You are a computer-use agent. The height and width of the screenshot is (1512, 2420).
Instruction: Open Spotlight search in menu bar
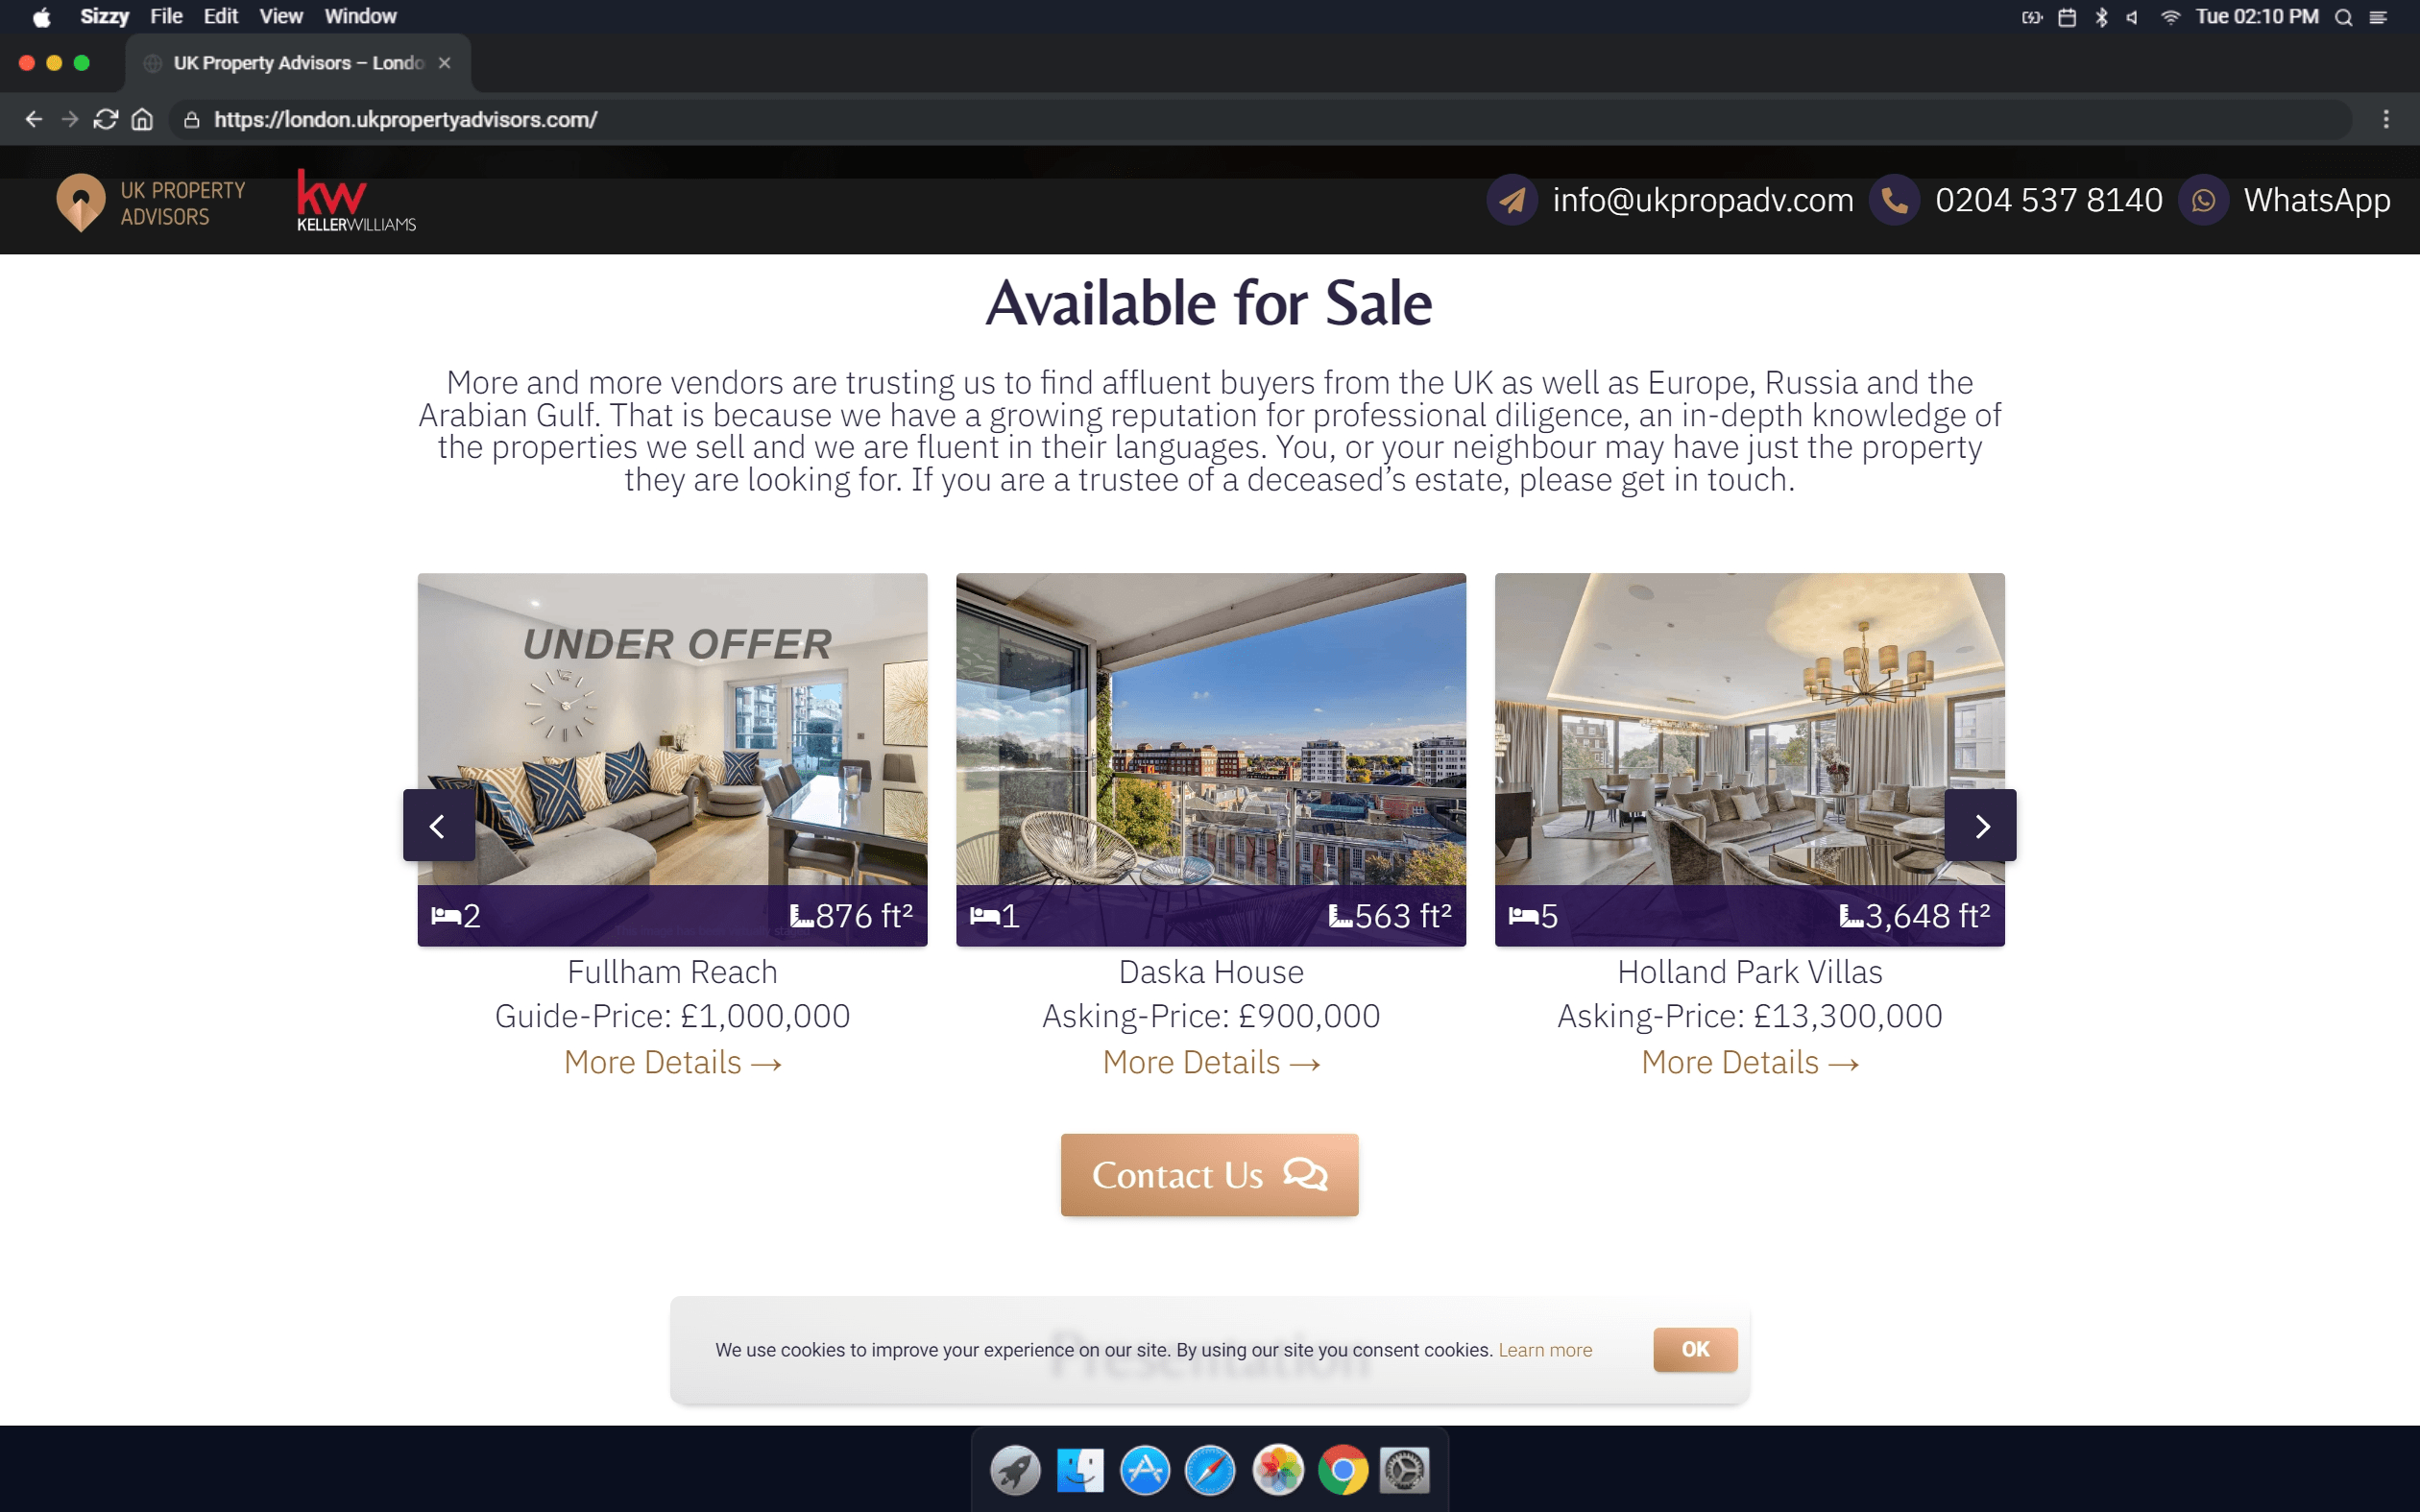2343,17
